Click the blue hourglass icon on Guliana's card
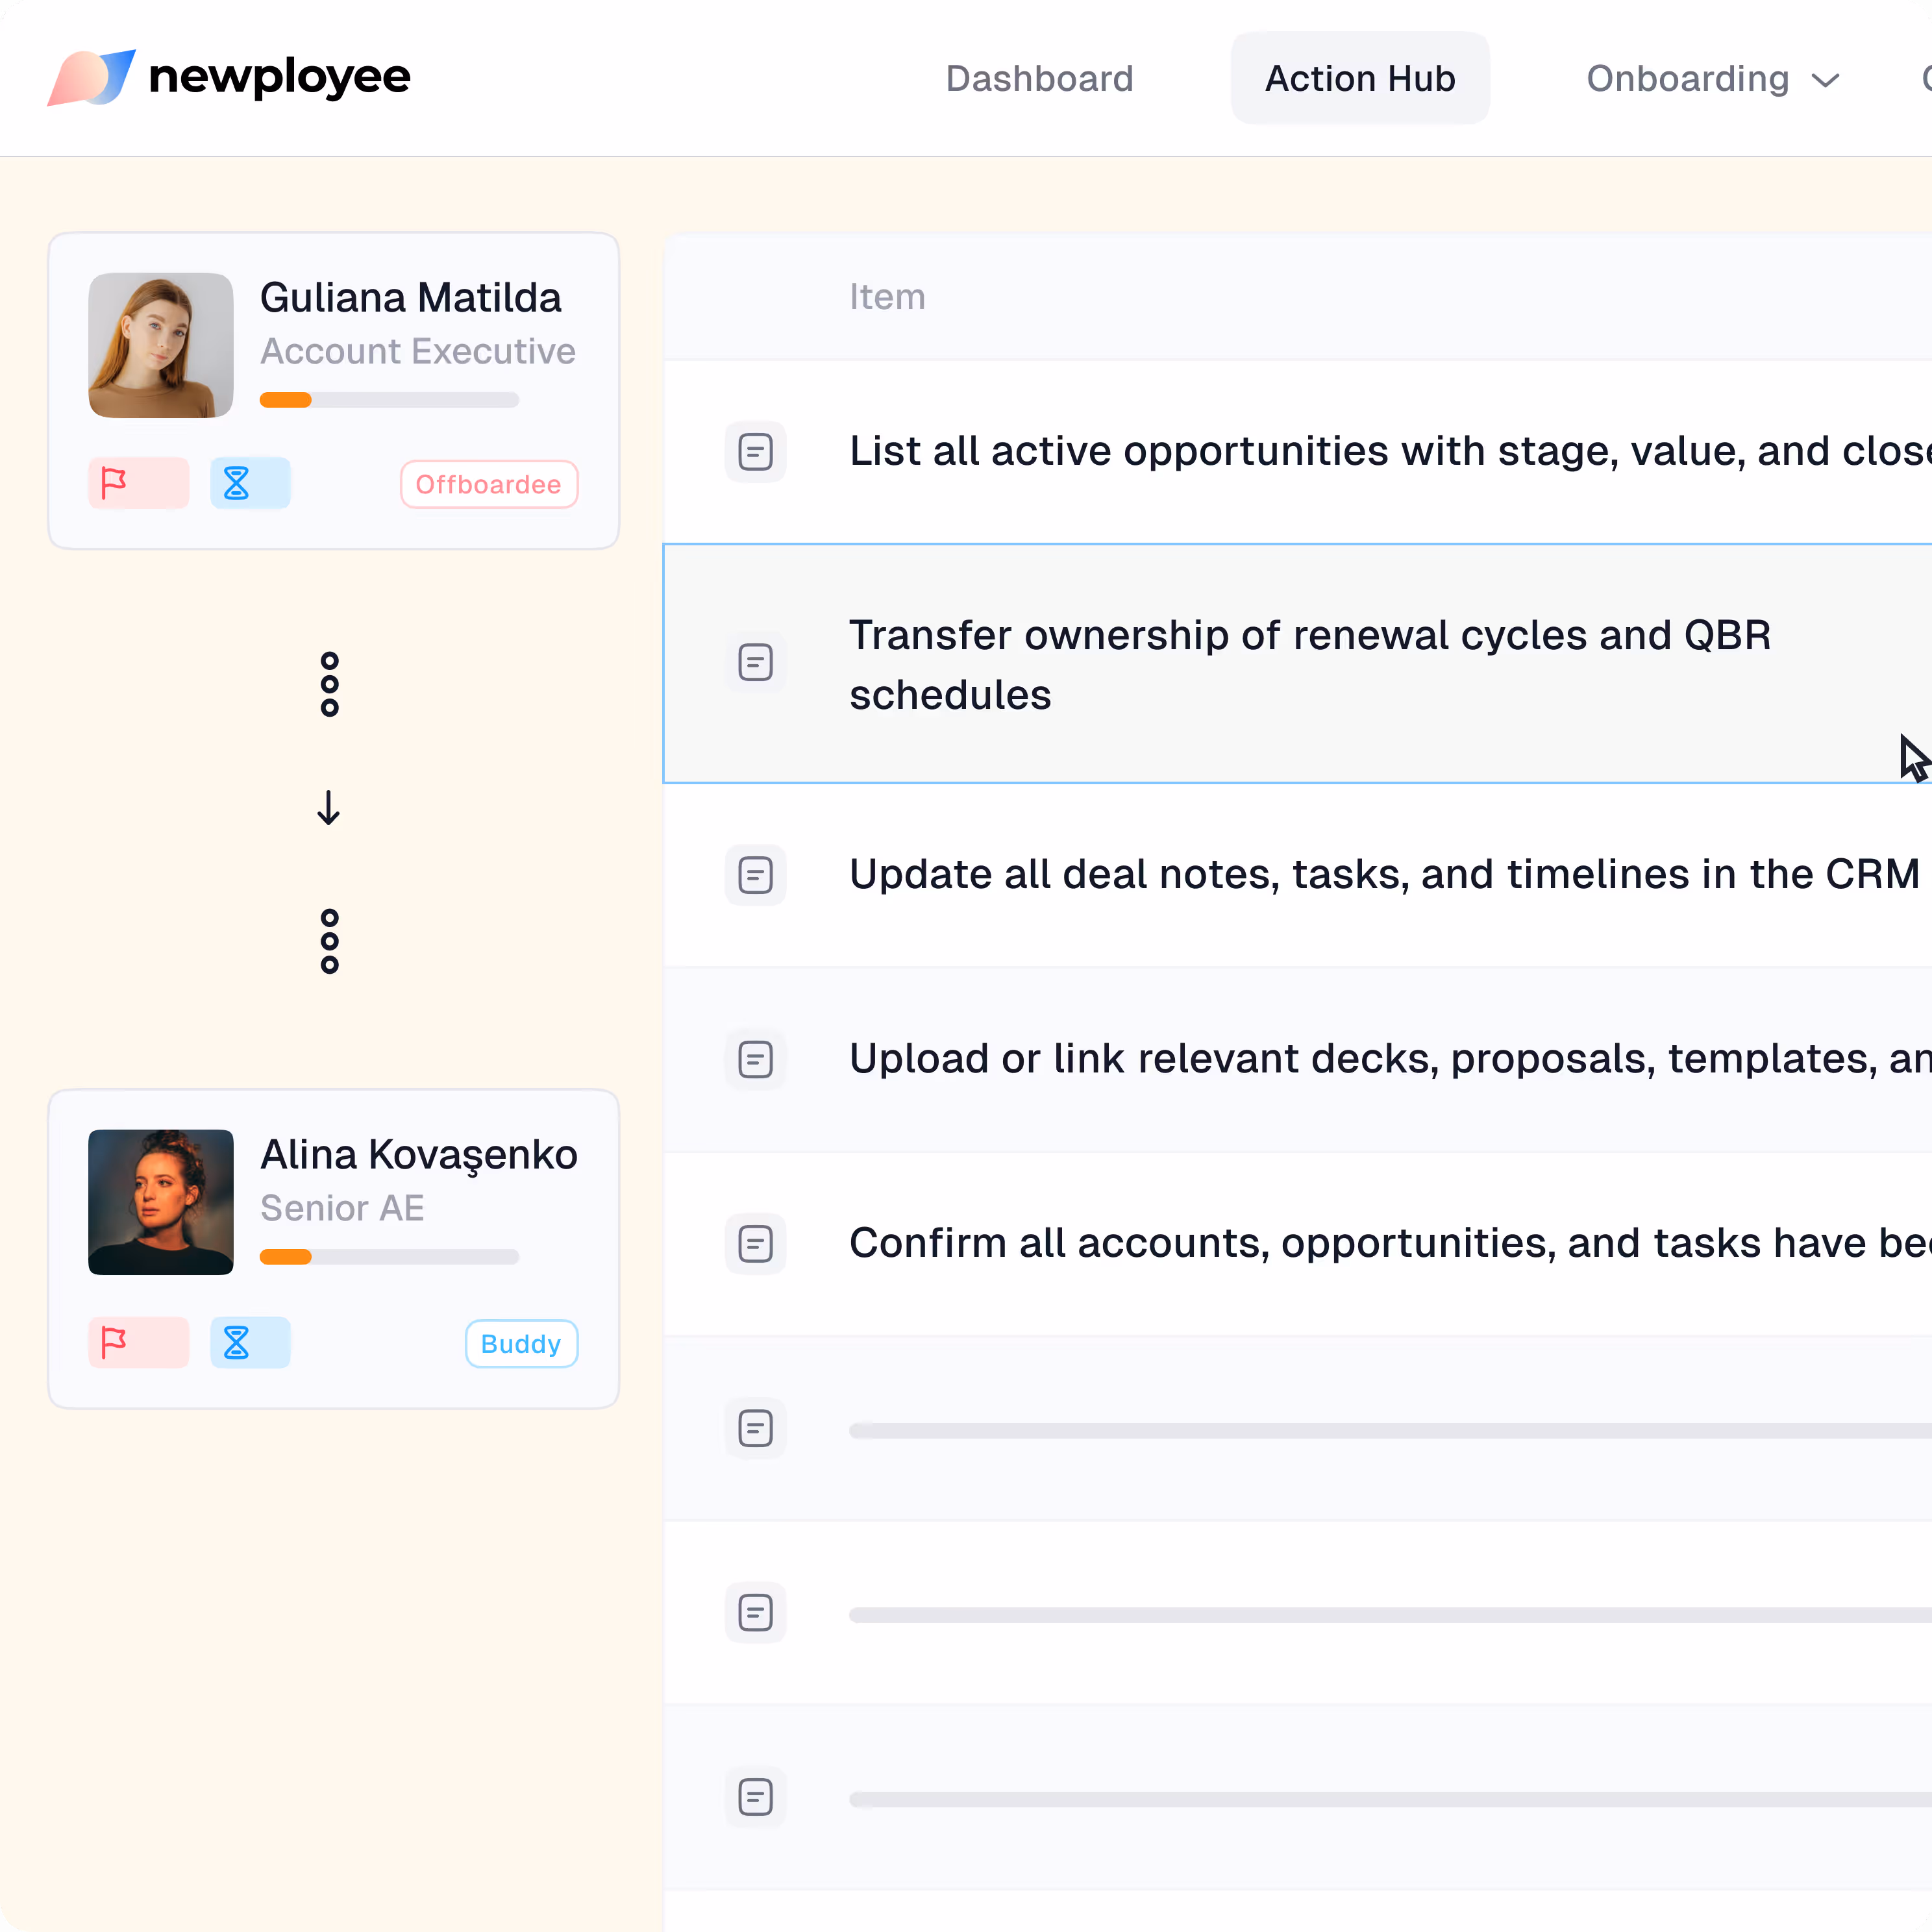 [x=250, y=483]
